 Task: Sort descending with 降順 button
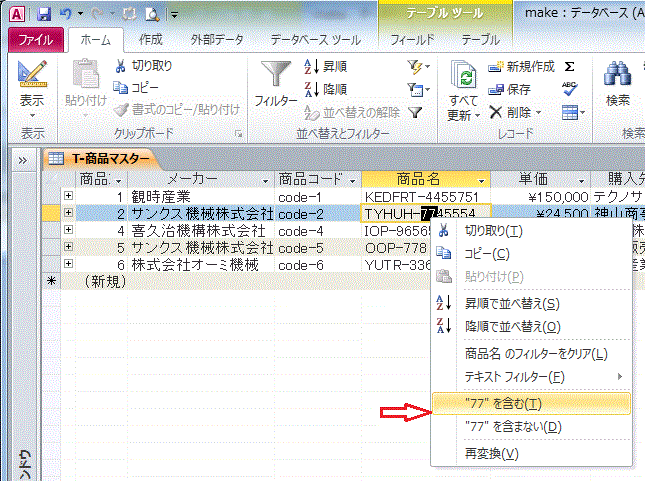click(x=326, y=89)
